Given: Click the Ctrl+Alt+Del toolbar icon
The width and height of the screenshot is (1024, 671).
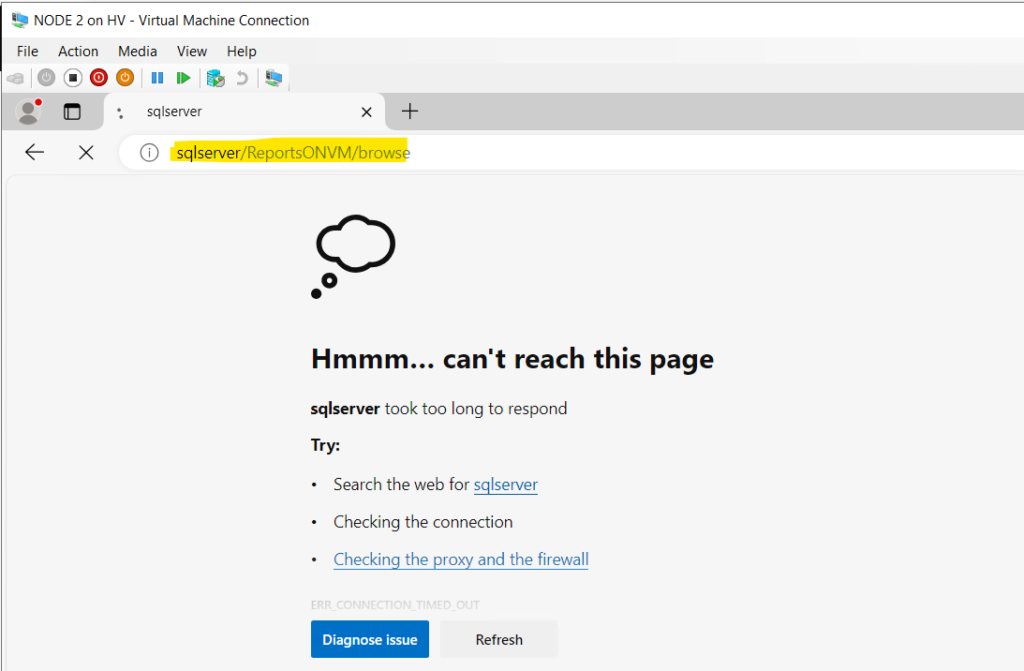Looking at the screenshot, I should pos(16,78).
